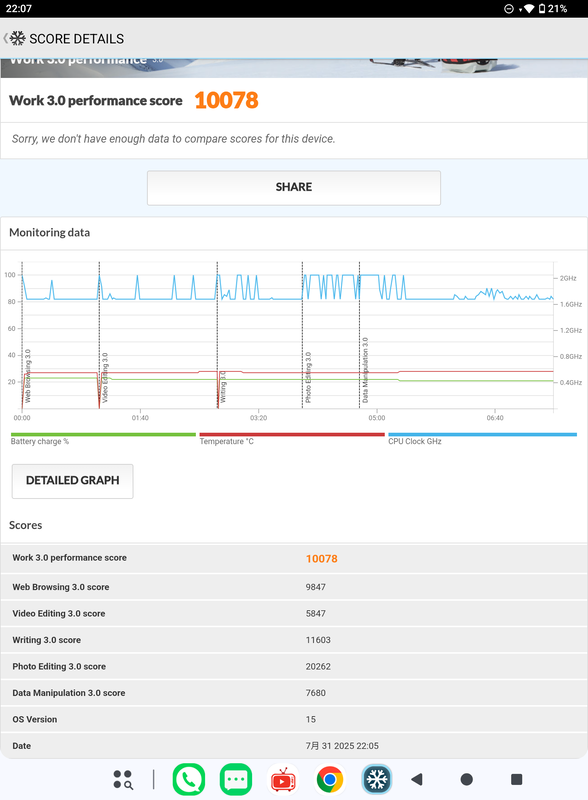This screenshot has width=588, height=800.
Task: Tap the Writing 3.0 chart marker
Action: click(223, 387)
